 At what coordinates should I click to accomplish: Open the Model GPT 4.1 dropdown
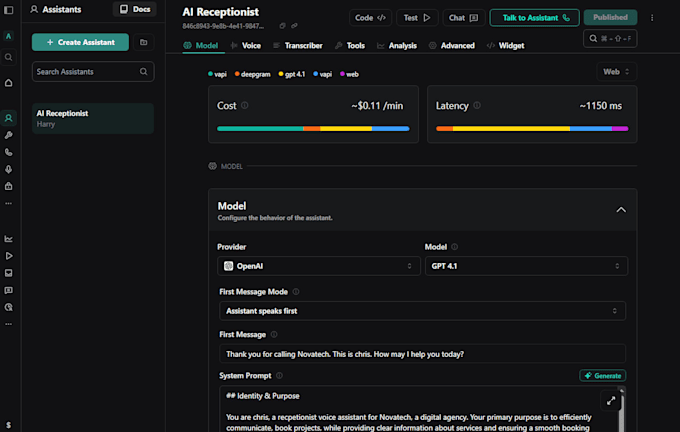point(526,266)
